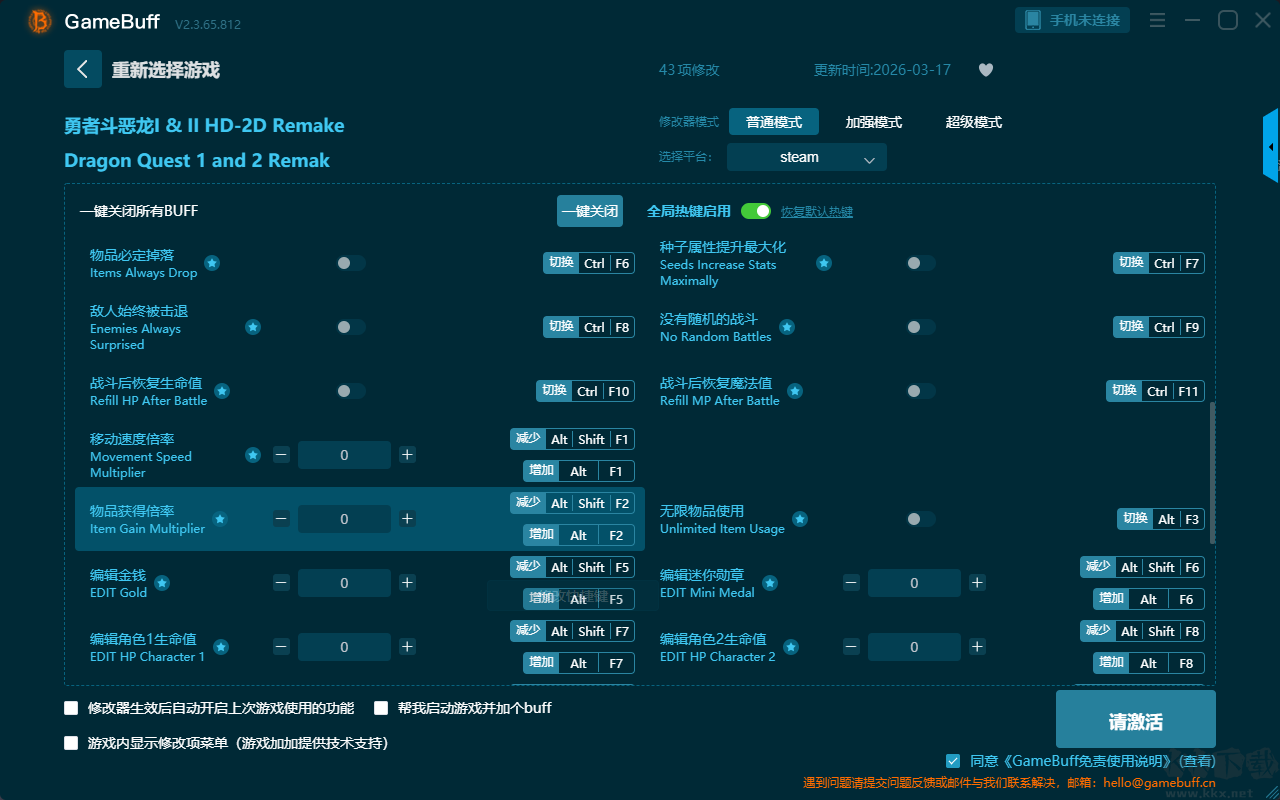Toggle Items Always Drop switch
The height and width of the screenshot is (800, 1280).
pyautogui.click(x=351, y=263)
